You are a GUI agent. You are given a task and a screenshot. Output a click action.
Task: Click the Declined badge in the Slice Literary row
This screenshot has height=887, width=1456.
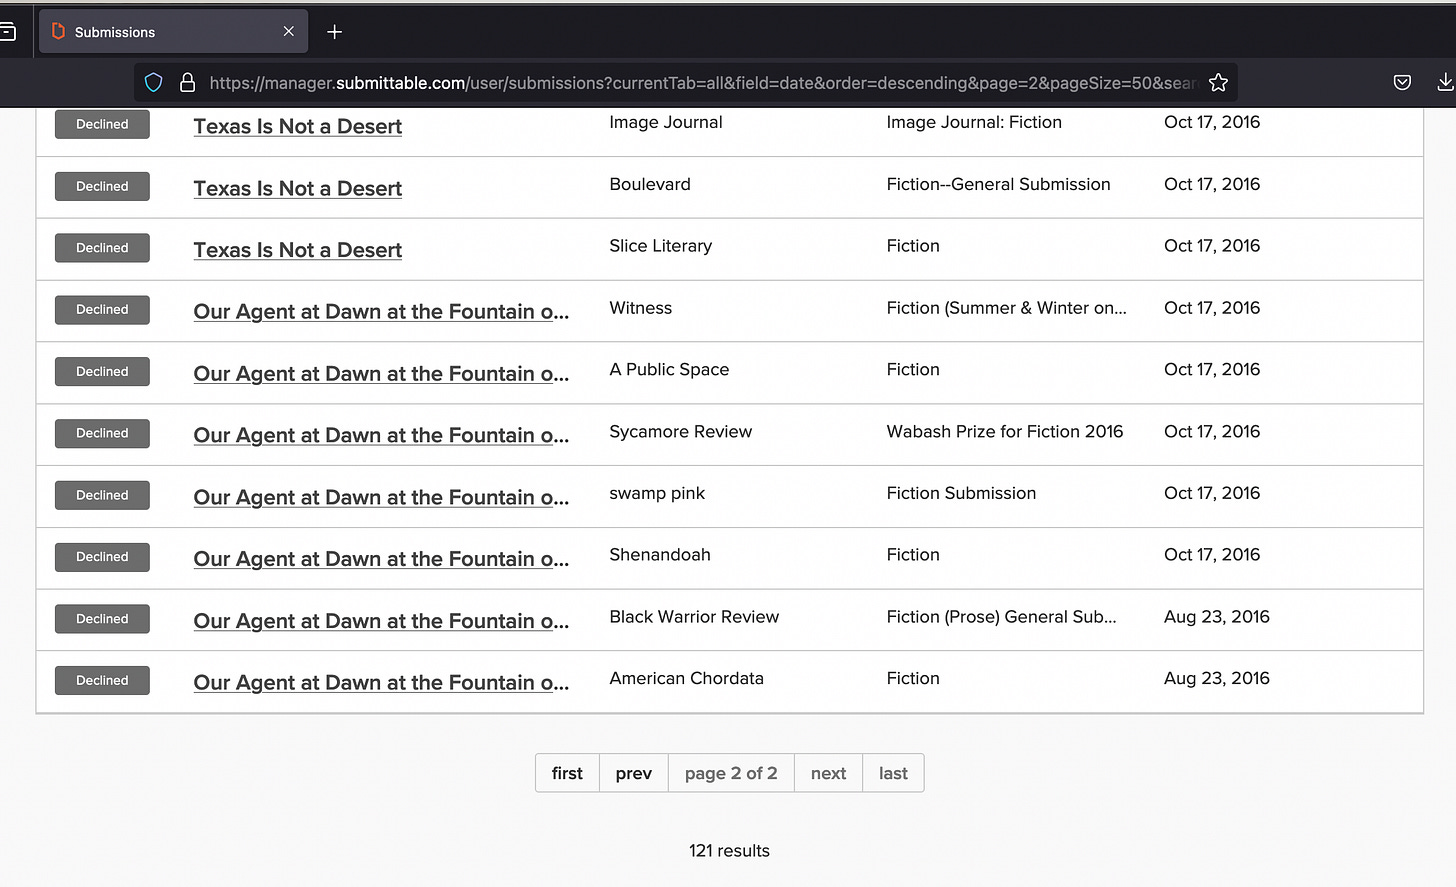tap(102, 248)
